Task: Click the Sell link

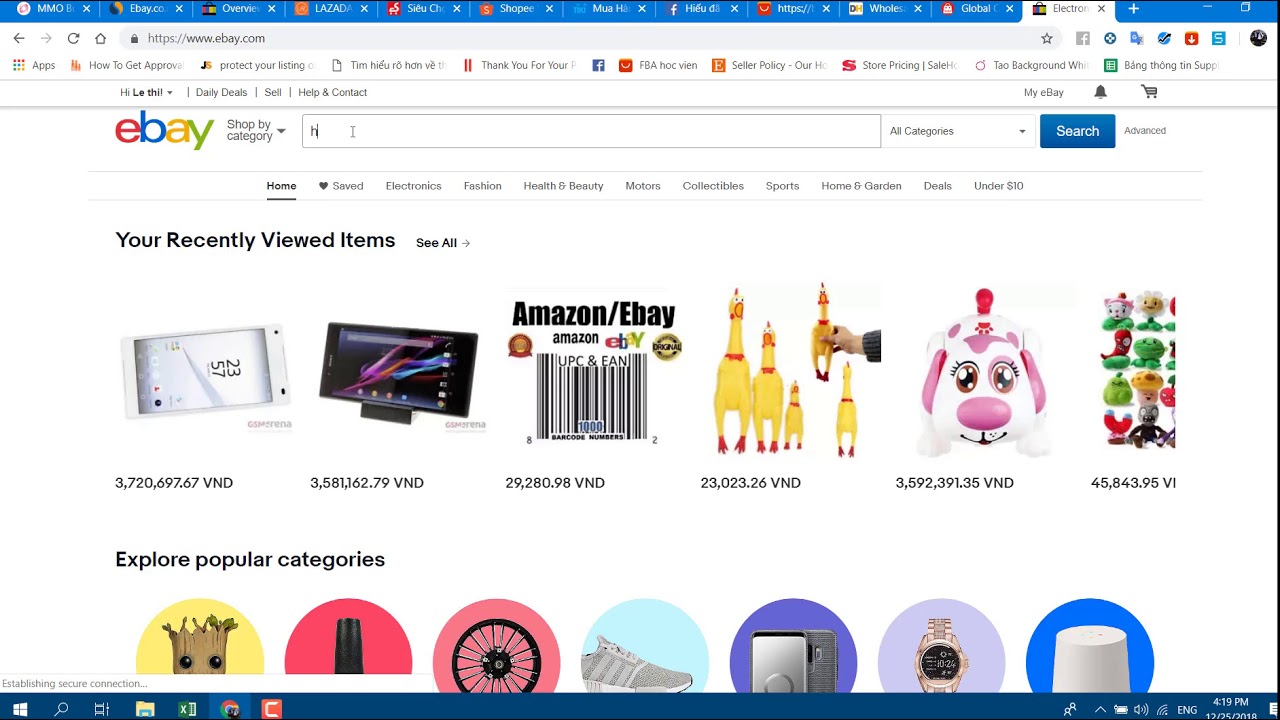Action: [x=273, y=92]
